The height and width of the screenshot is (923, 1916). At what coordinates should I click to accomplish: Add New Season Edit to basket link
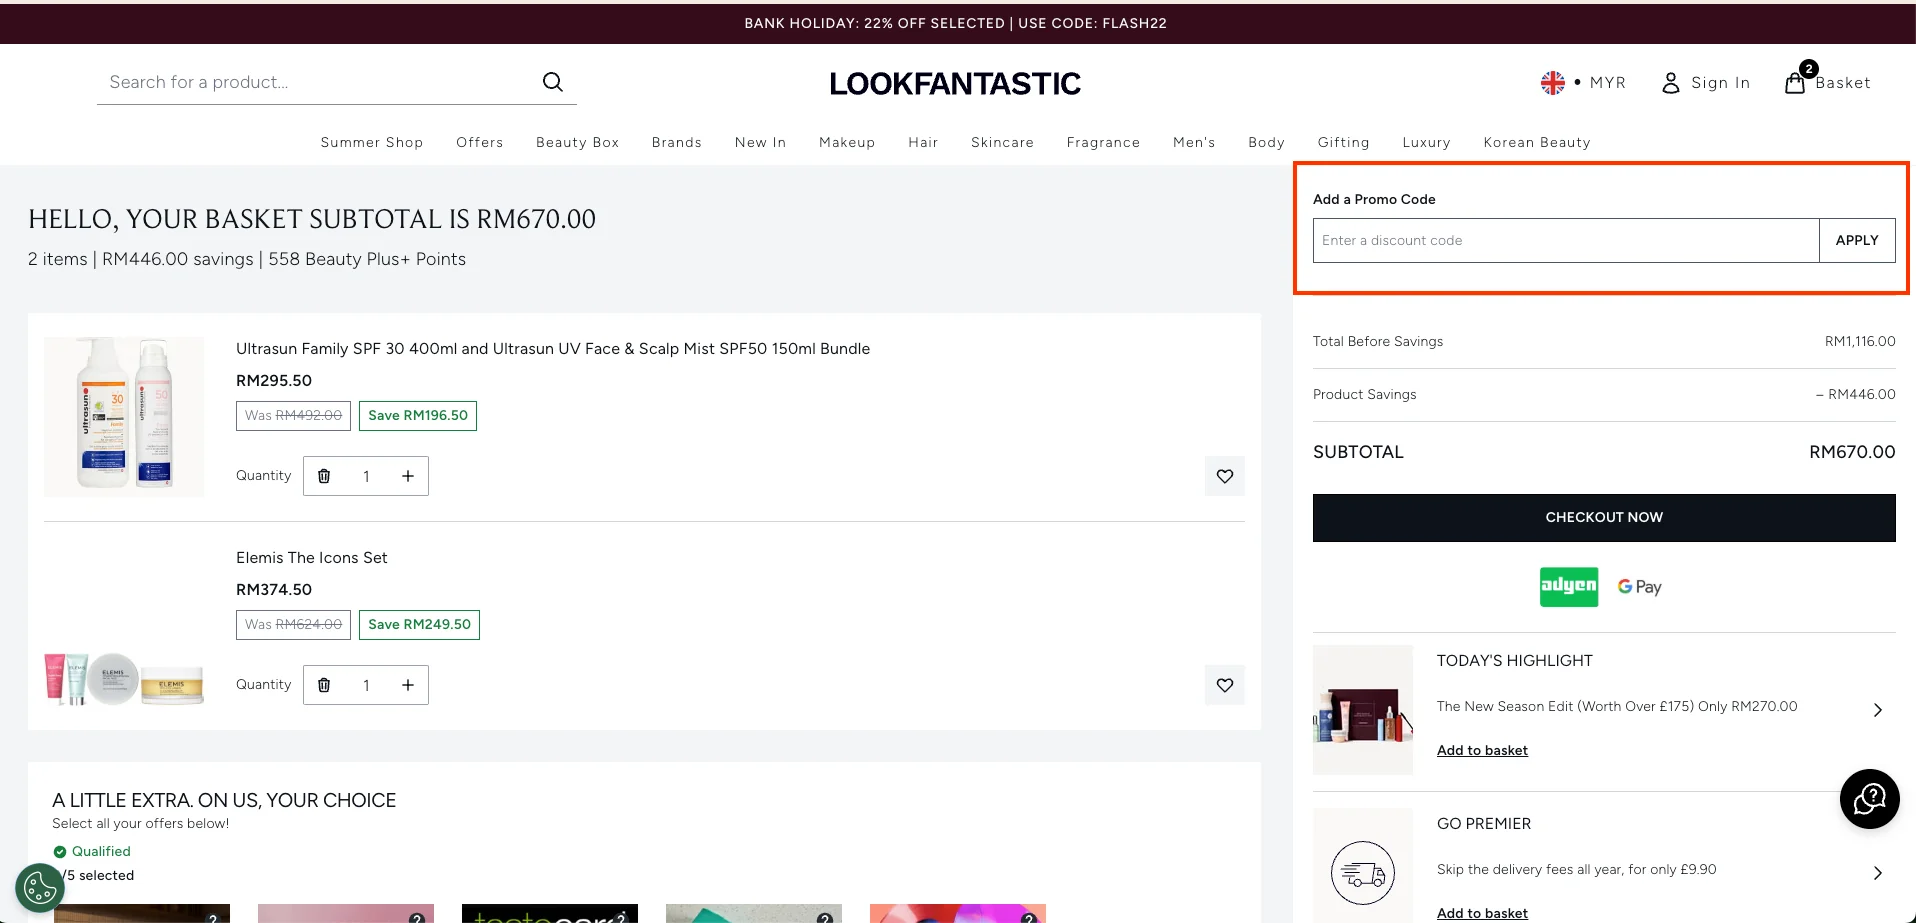pos(1482,751)
